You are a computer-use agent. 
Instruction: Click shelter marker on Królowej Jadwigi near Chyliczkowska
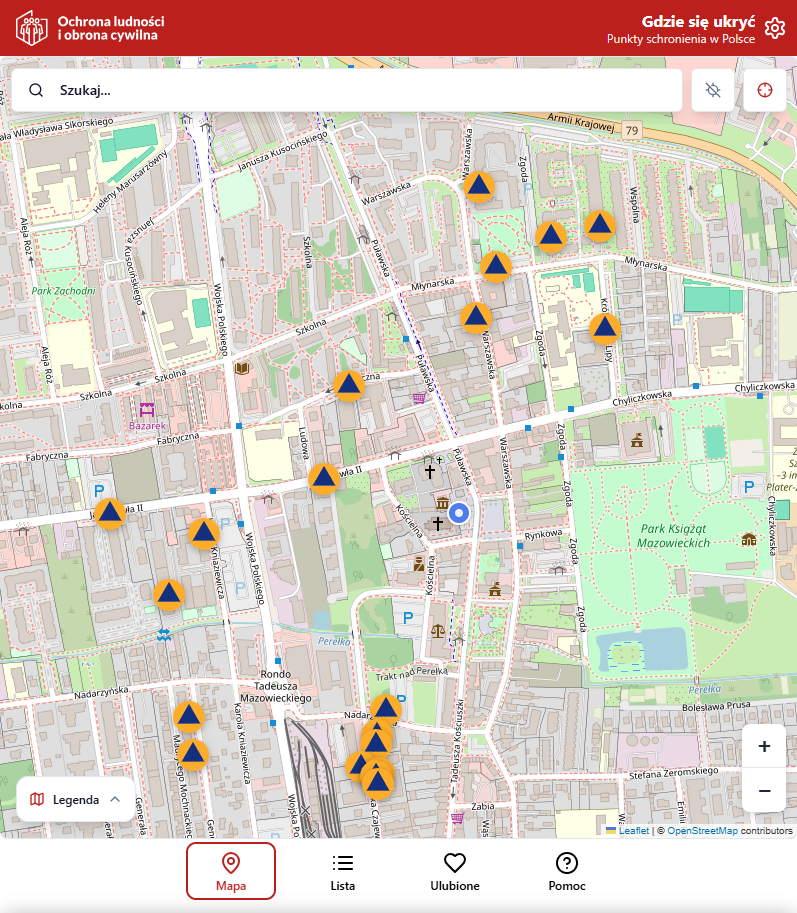point(605,328)
